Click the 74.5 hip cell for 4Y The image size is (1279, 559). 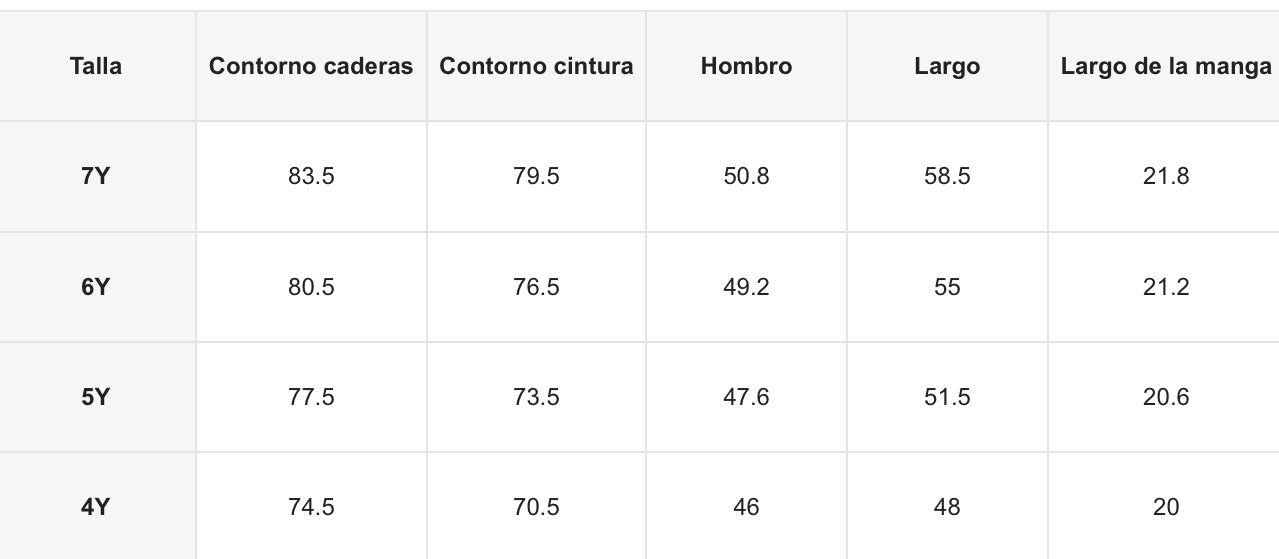point(311,506)
